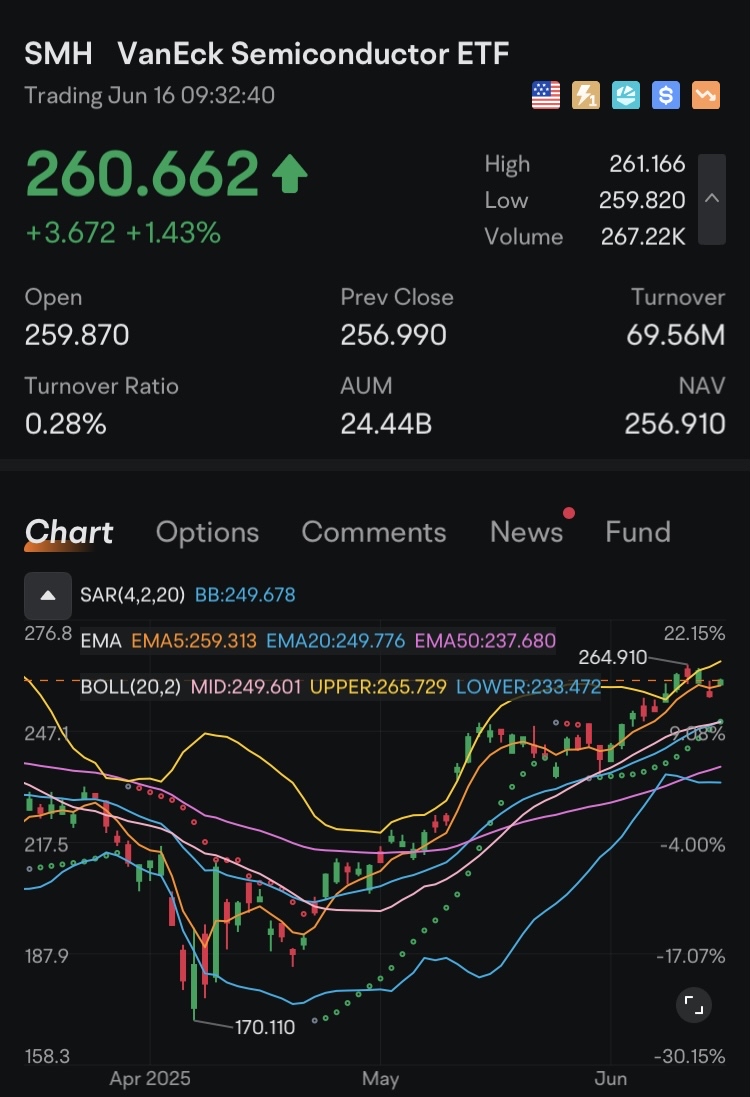The height and width of the screenshot is (1097, 750).
Task: Tap the 264.910 high price marker
Action: pyautogui.click(x=612, y=657)
